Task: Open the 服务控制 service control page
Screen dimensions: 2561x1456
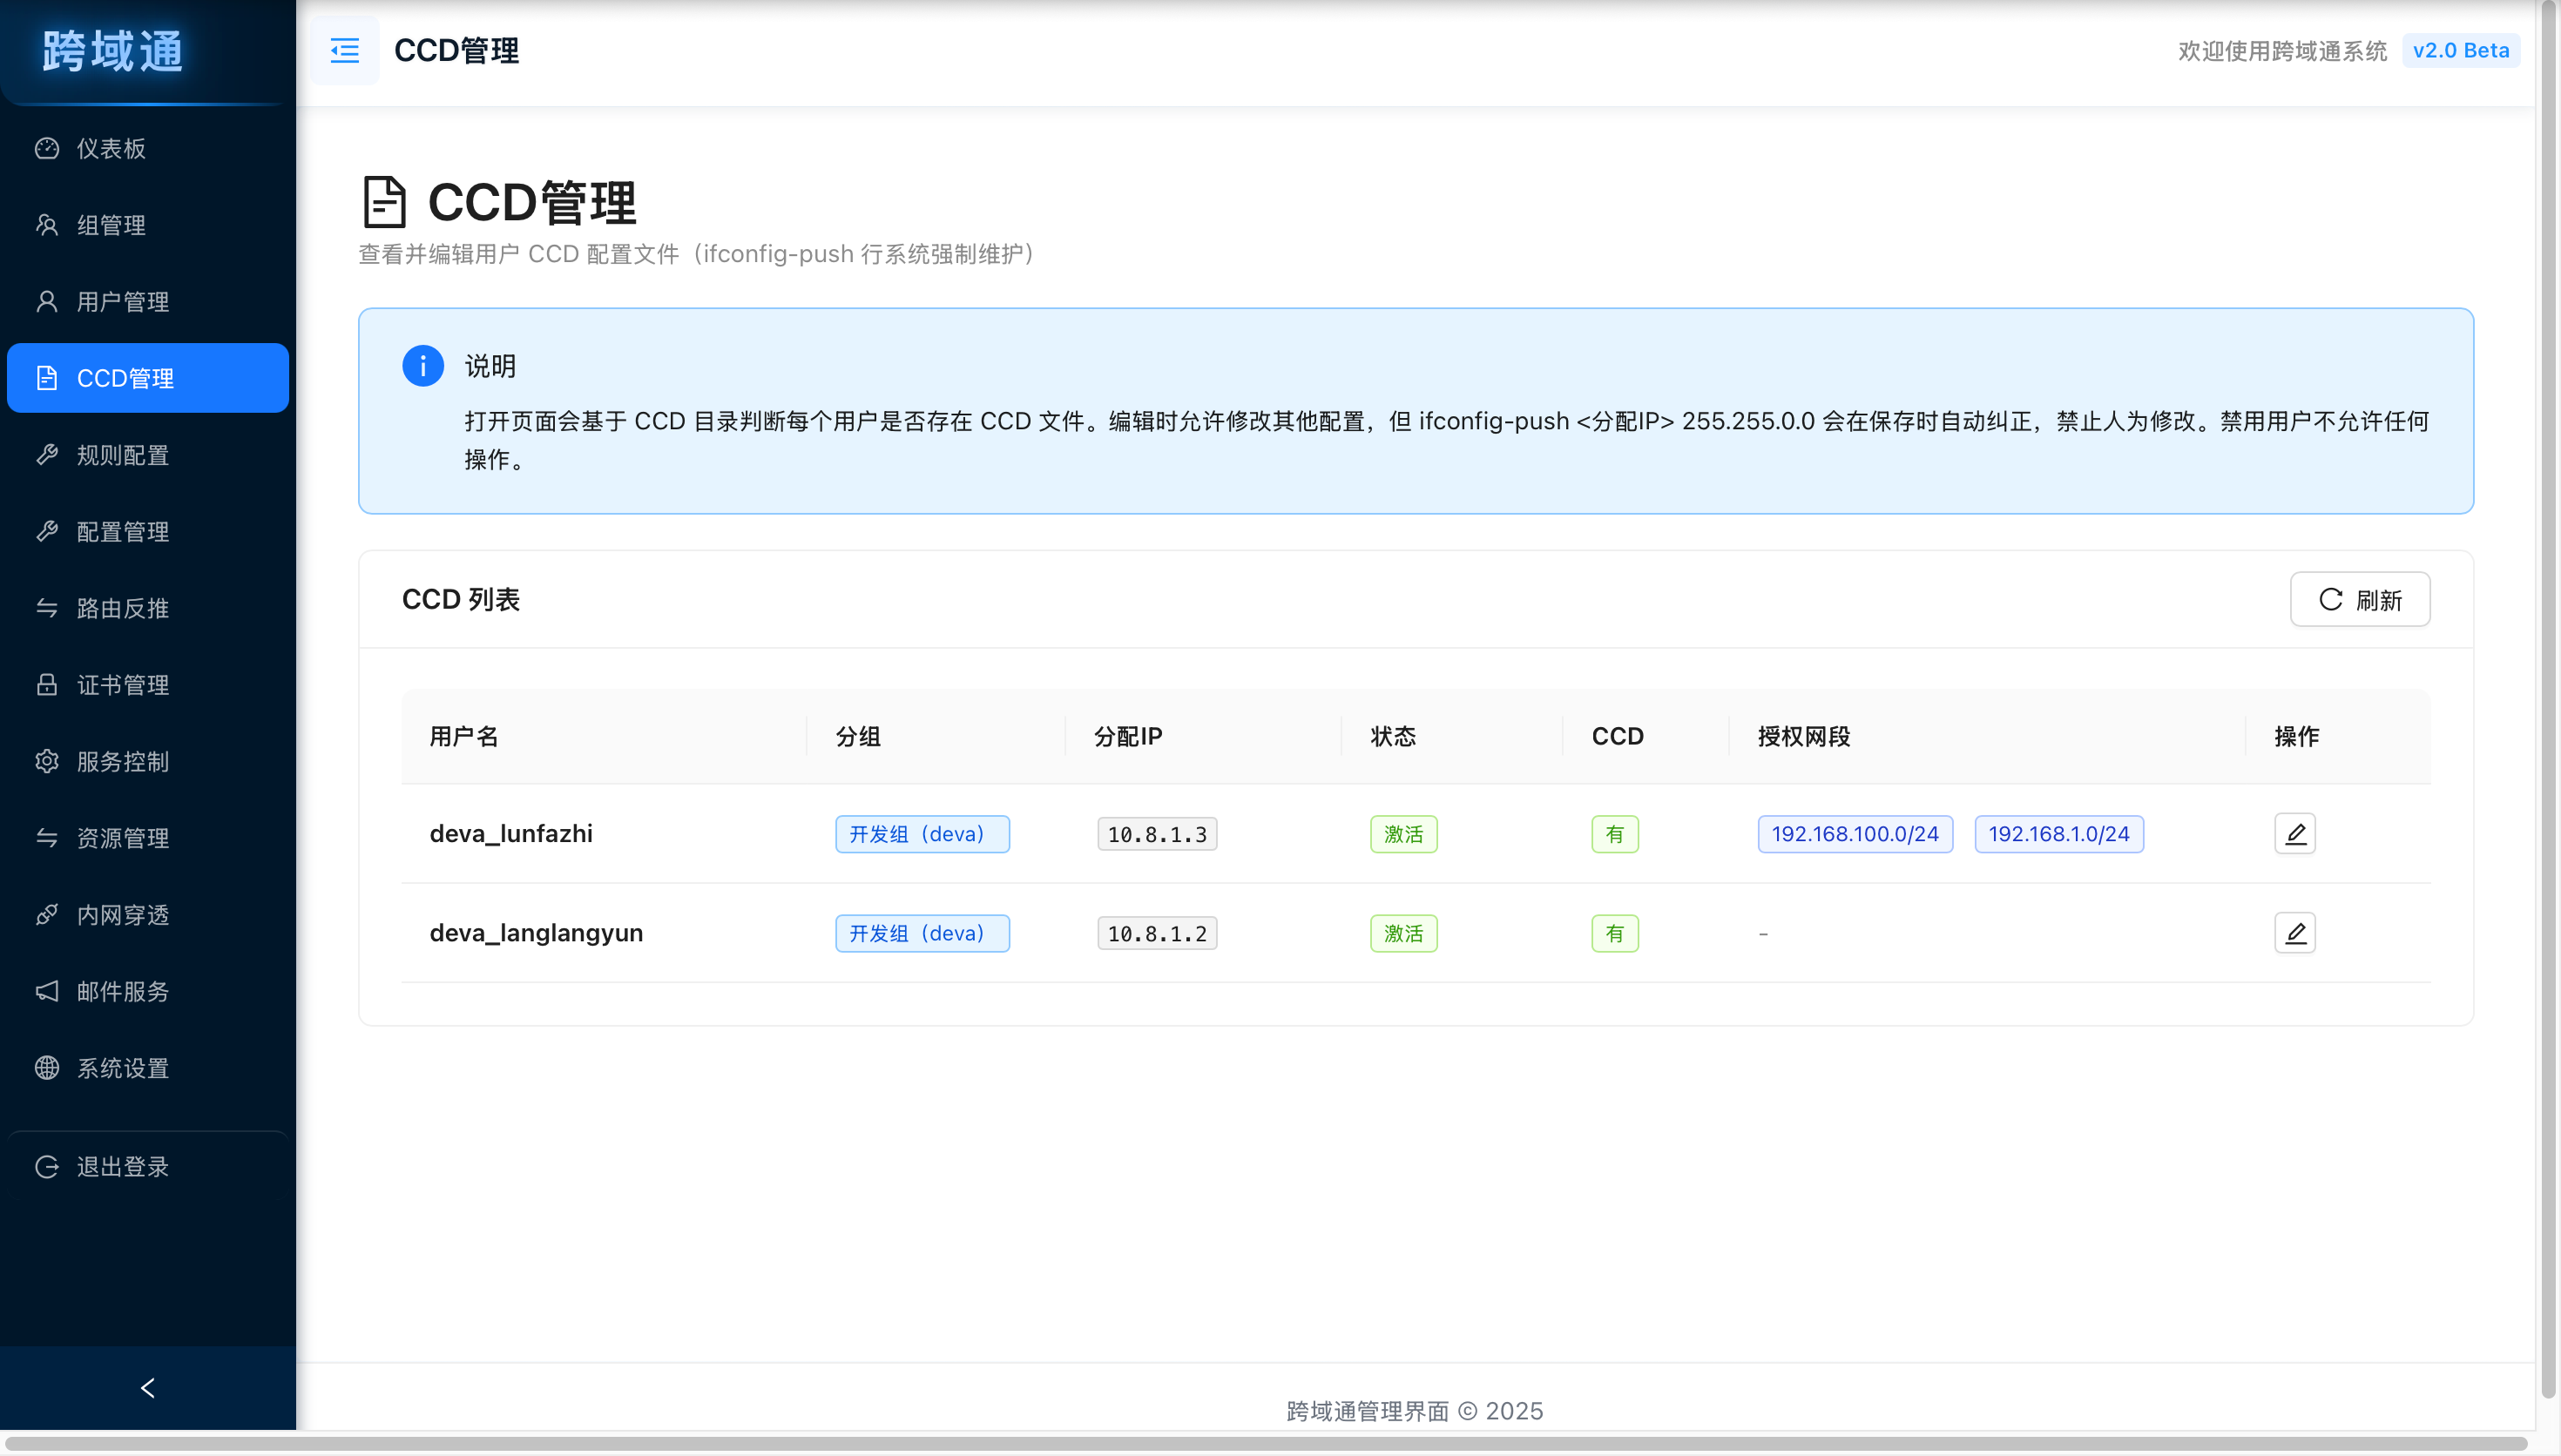Action: pos(122,761)
